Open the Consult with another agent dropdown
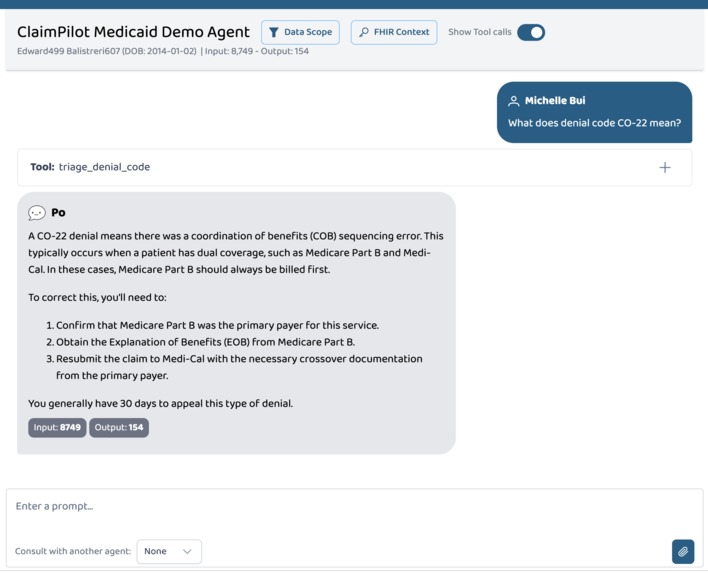Viewport: 708px width, 573px height. pos(169,551)
